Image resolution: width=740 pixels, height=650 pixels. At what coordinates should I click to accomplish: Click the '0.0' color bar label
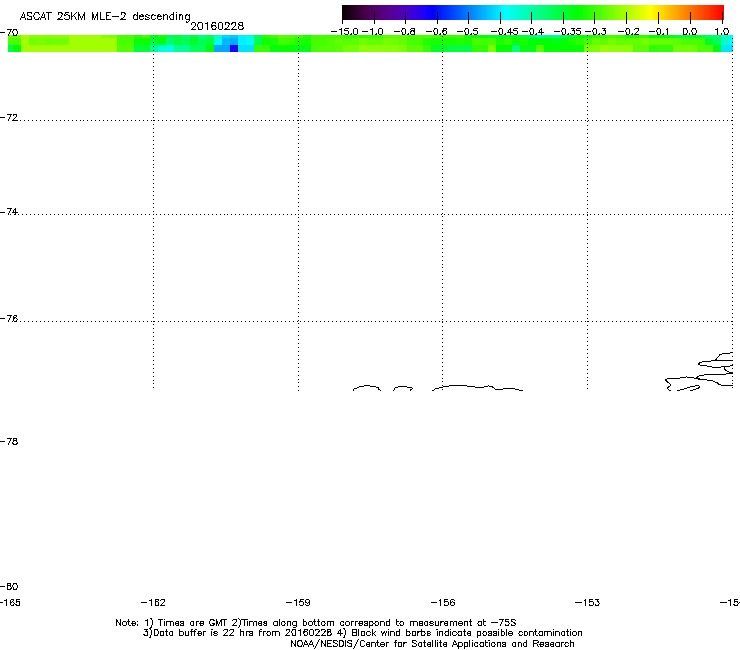pyautogui.click(x=690, y=32)
